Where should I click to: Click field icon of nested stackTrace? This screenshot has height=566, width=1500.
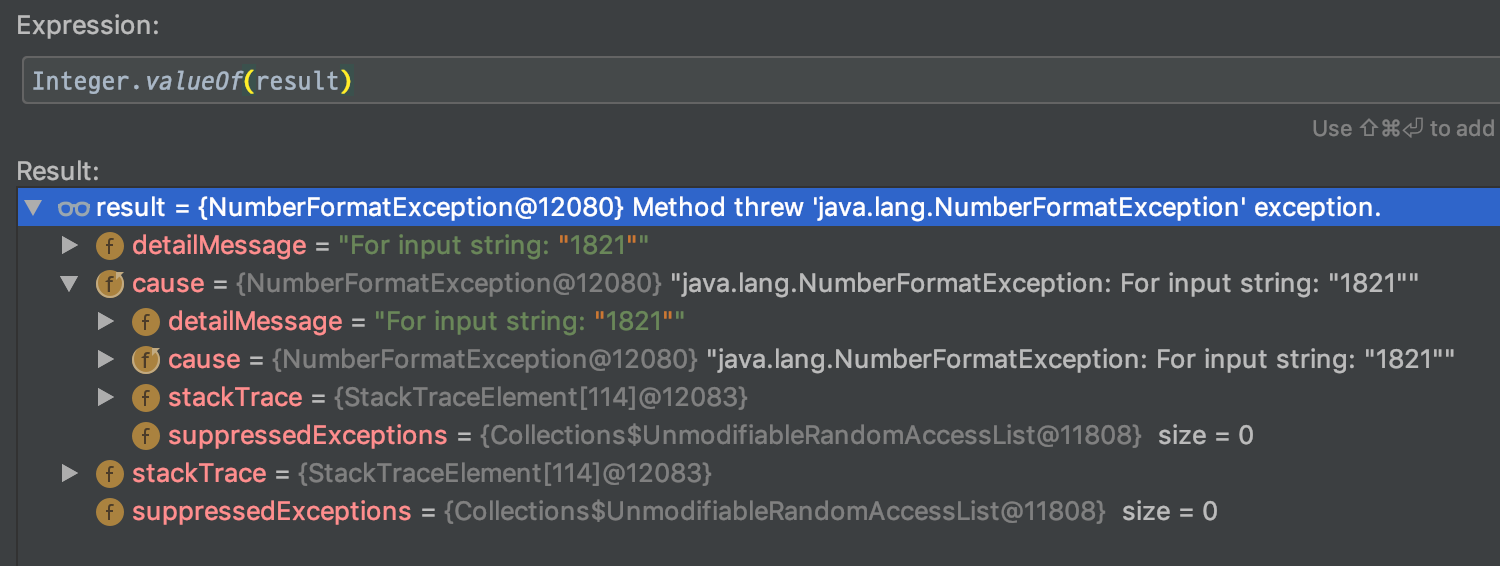click(145, 398)
